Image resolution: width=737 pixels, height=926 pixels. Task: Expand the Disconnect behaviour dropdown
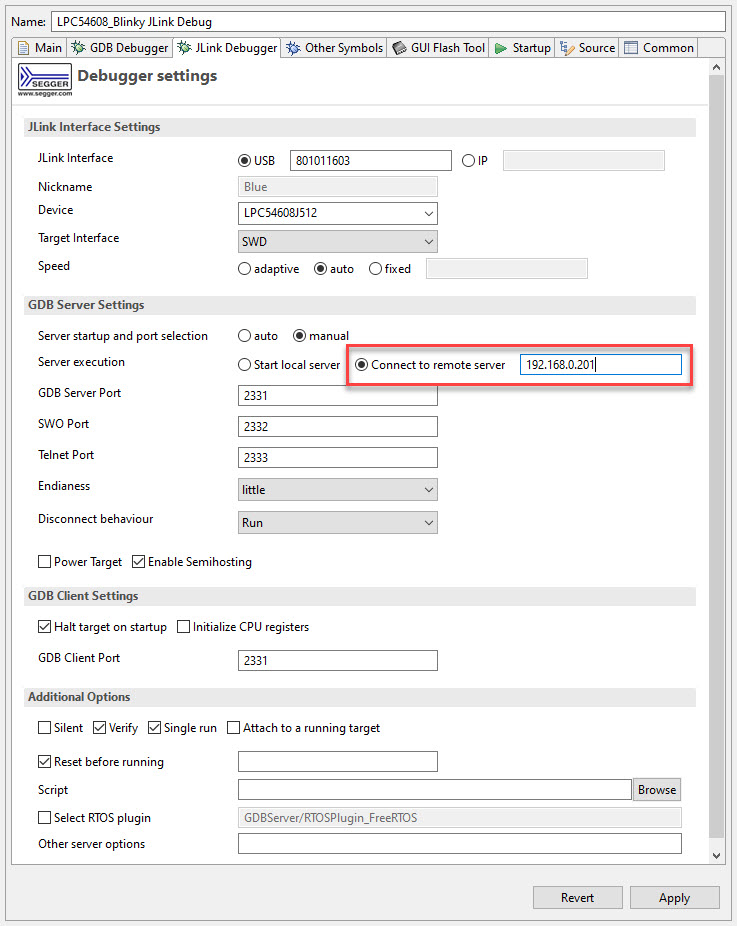pyautogui.click(x=339, y=523)
